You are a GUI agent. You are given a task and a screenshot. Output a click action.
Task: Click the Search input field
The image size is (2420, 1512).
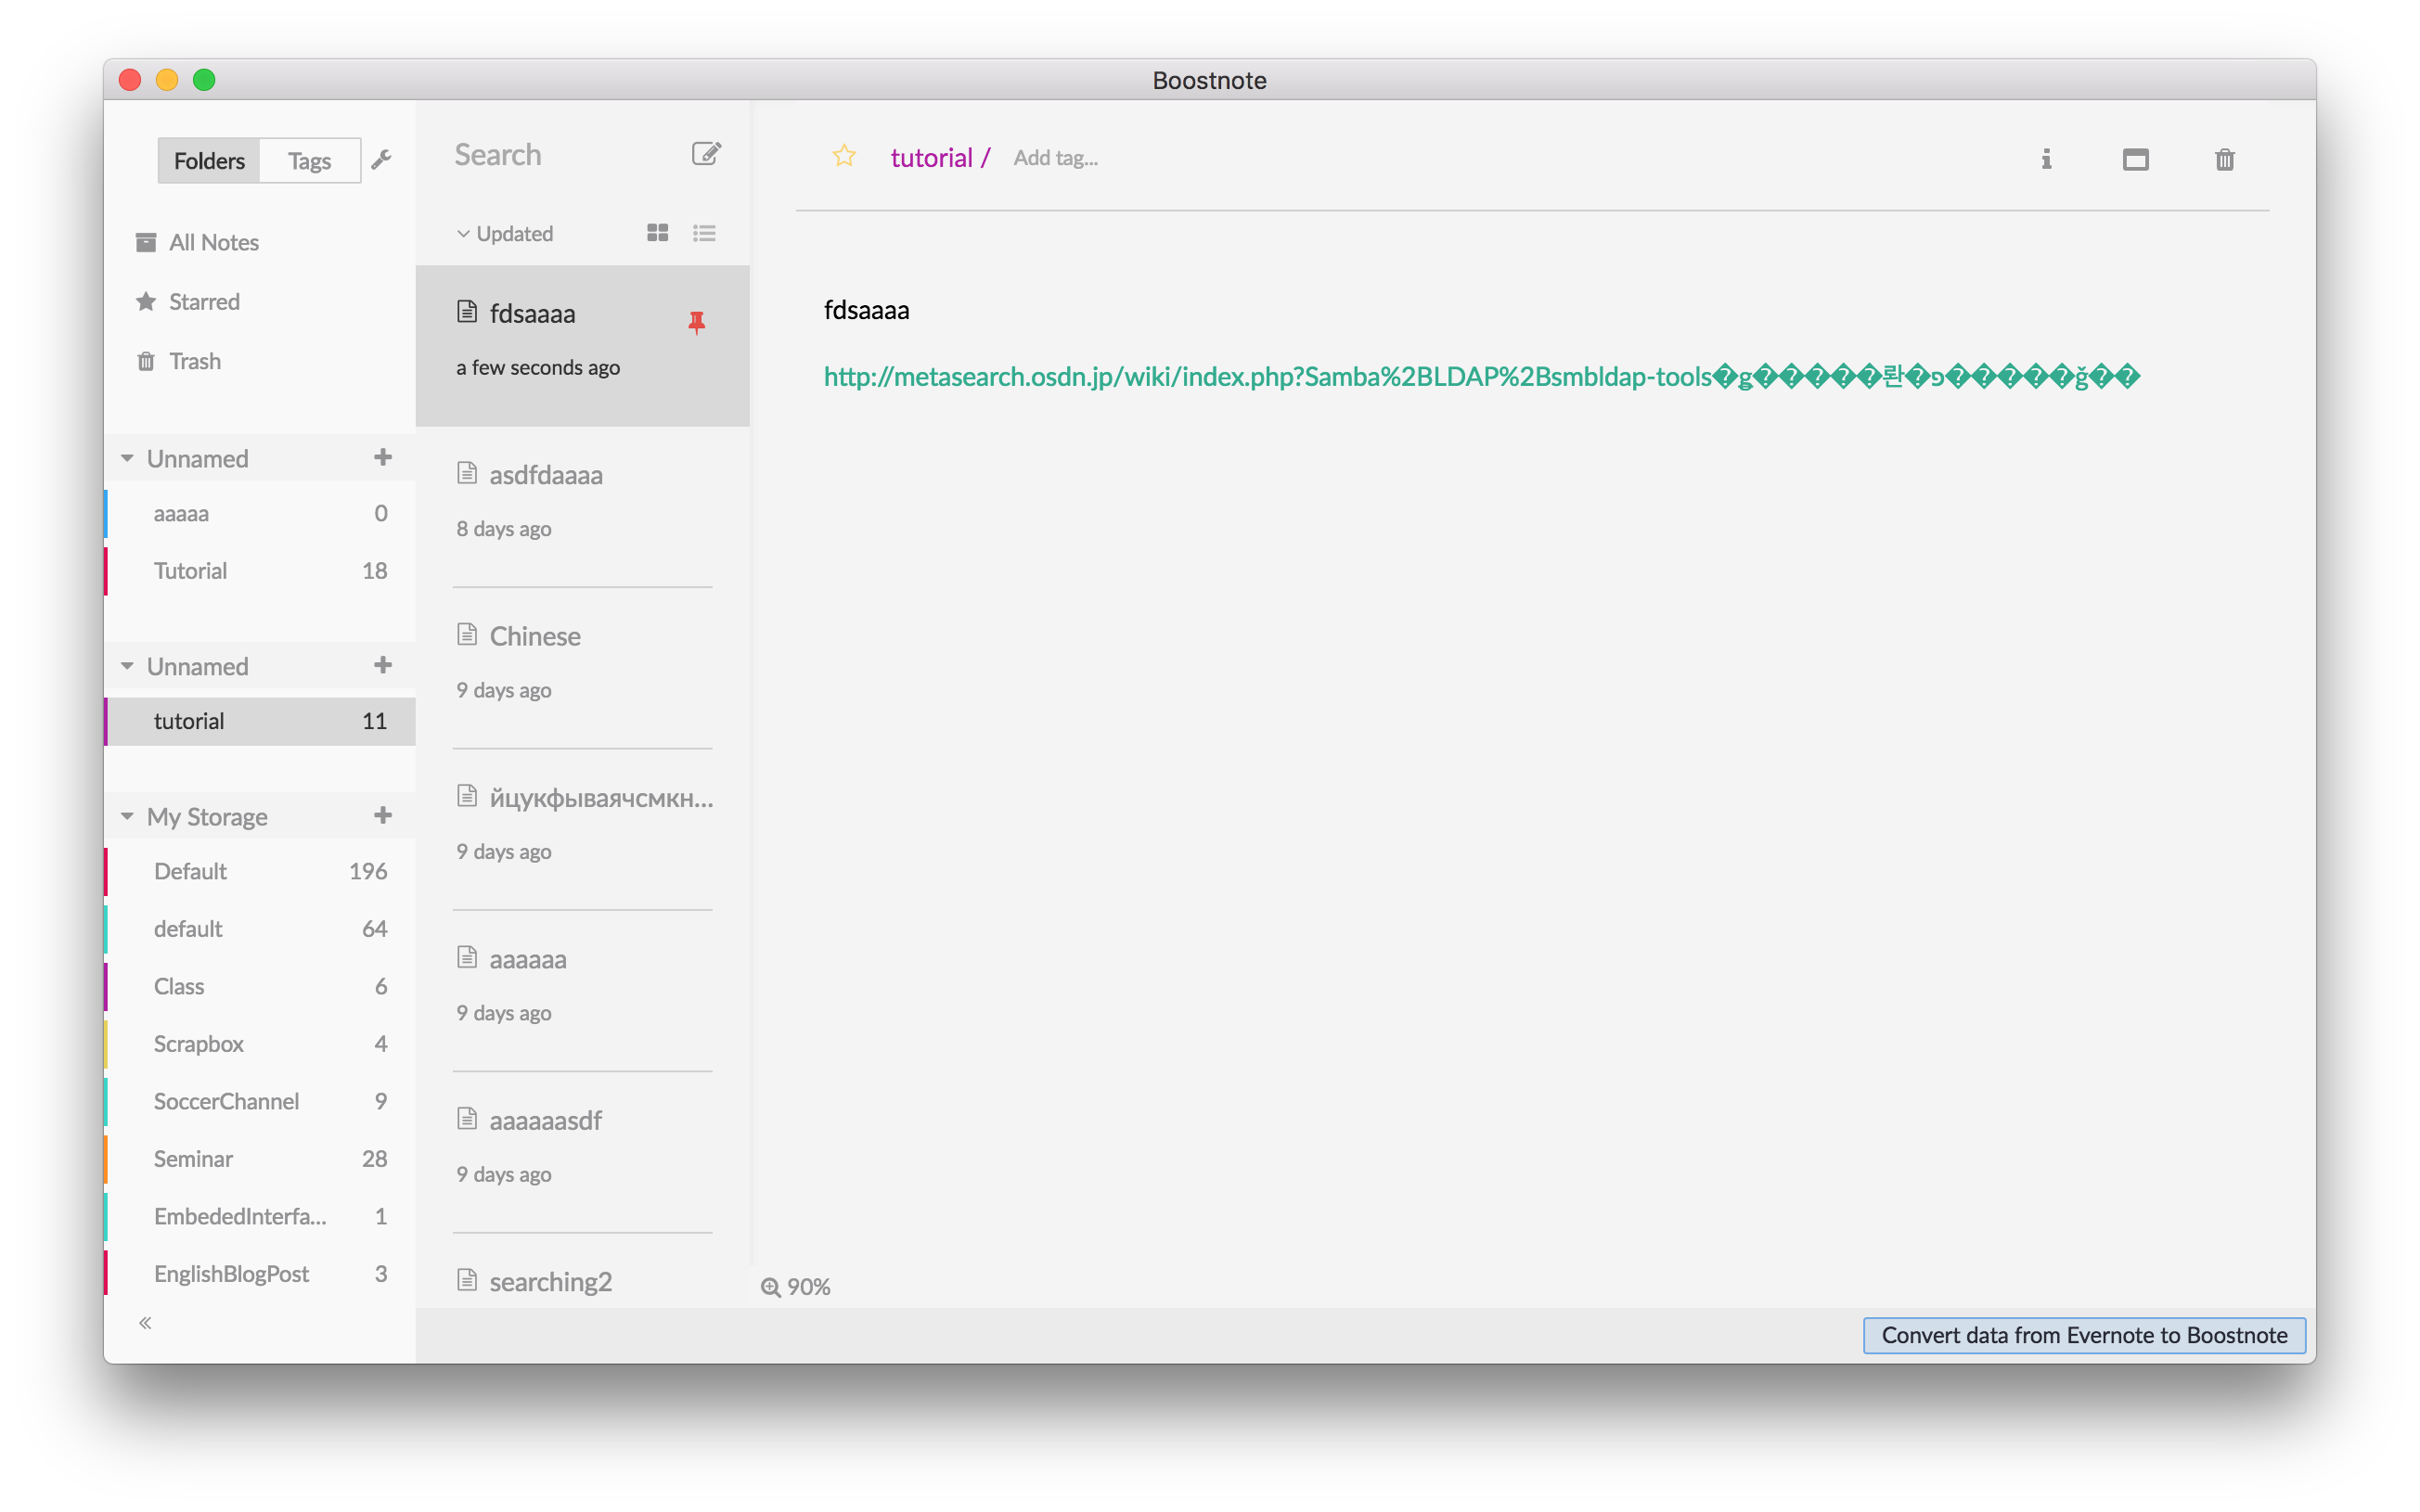pyautogui.click(x=560, y=155)
